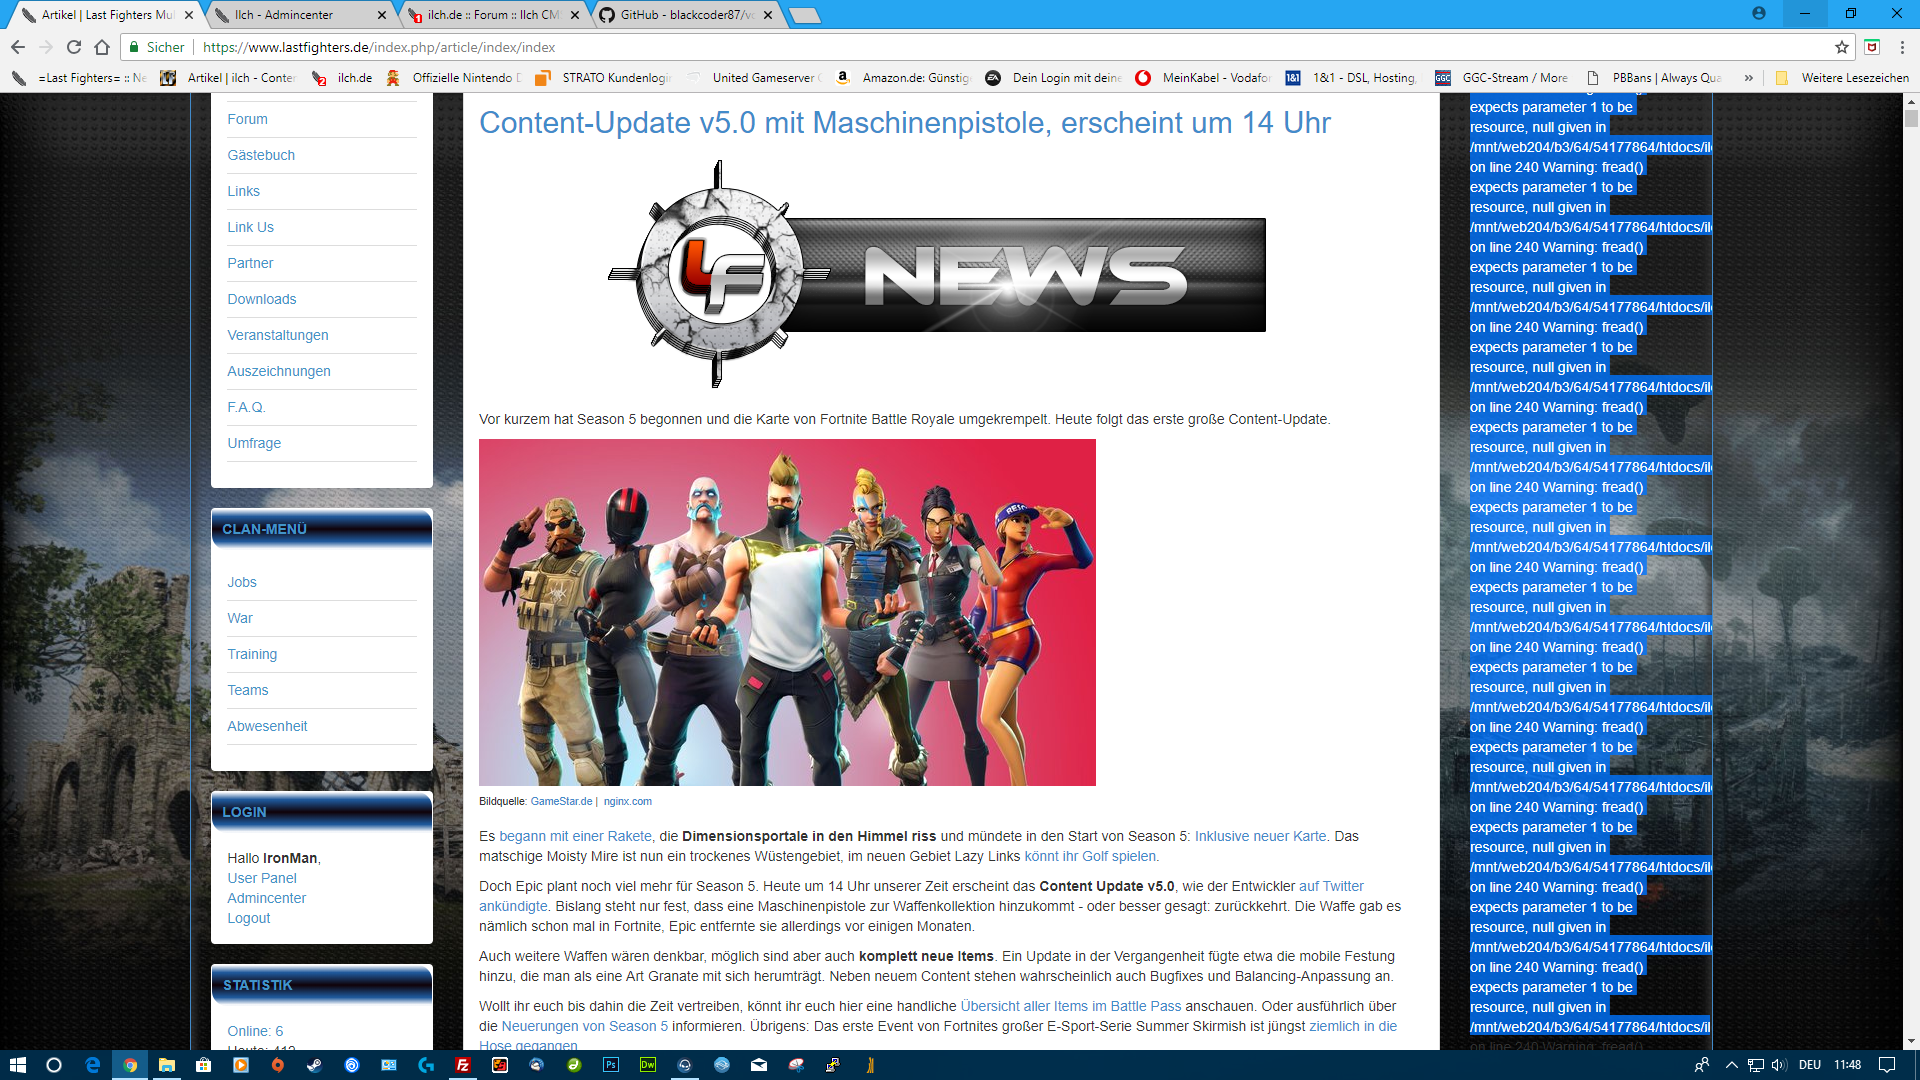Open the Content-Update v5.0 article headline
The image size is (1920, 1080).
[x=905, y=122]
